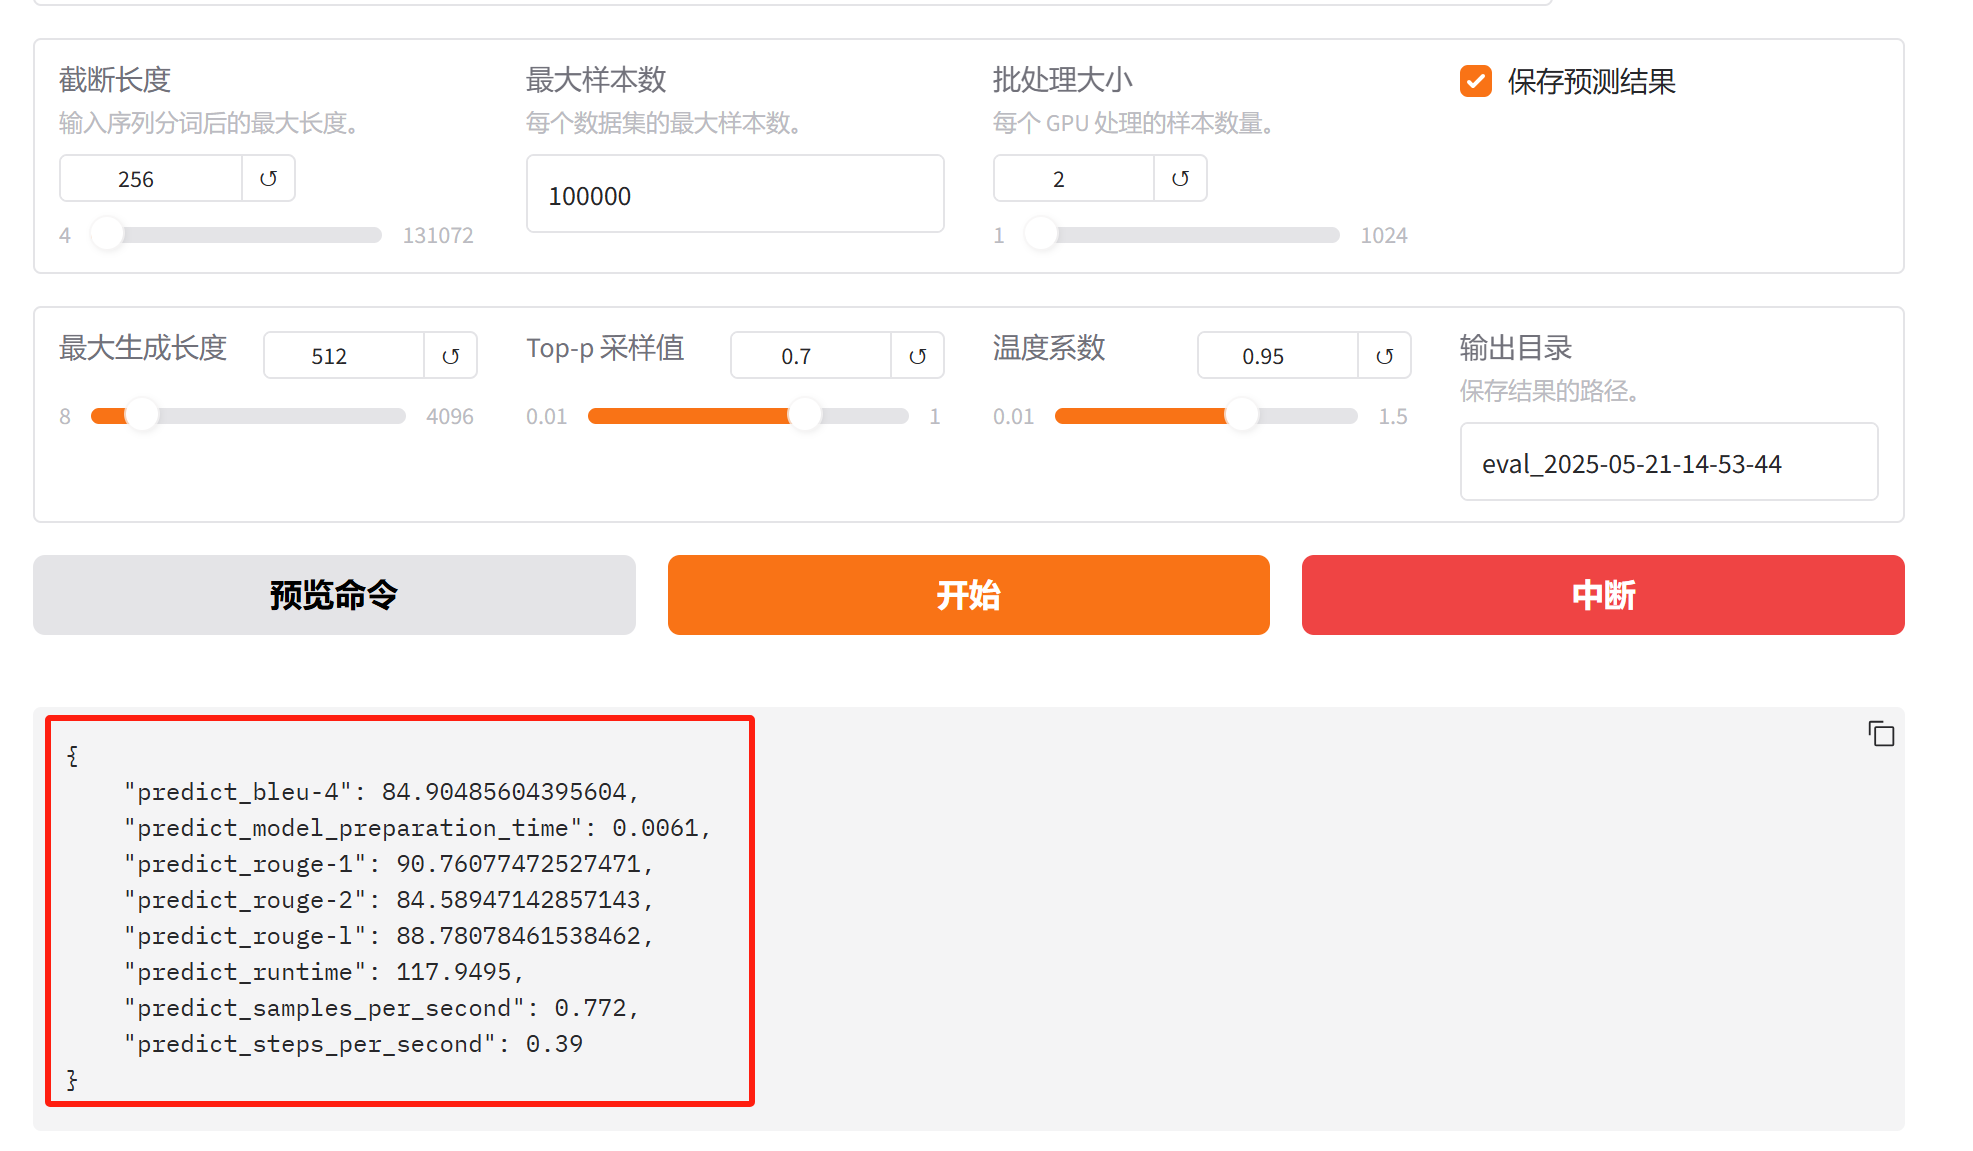This screenshot has height=1151, width=1973.
Task: Click the 最大生成长度 slider handle
Action: (x=142, y=415)
